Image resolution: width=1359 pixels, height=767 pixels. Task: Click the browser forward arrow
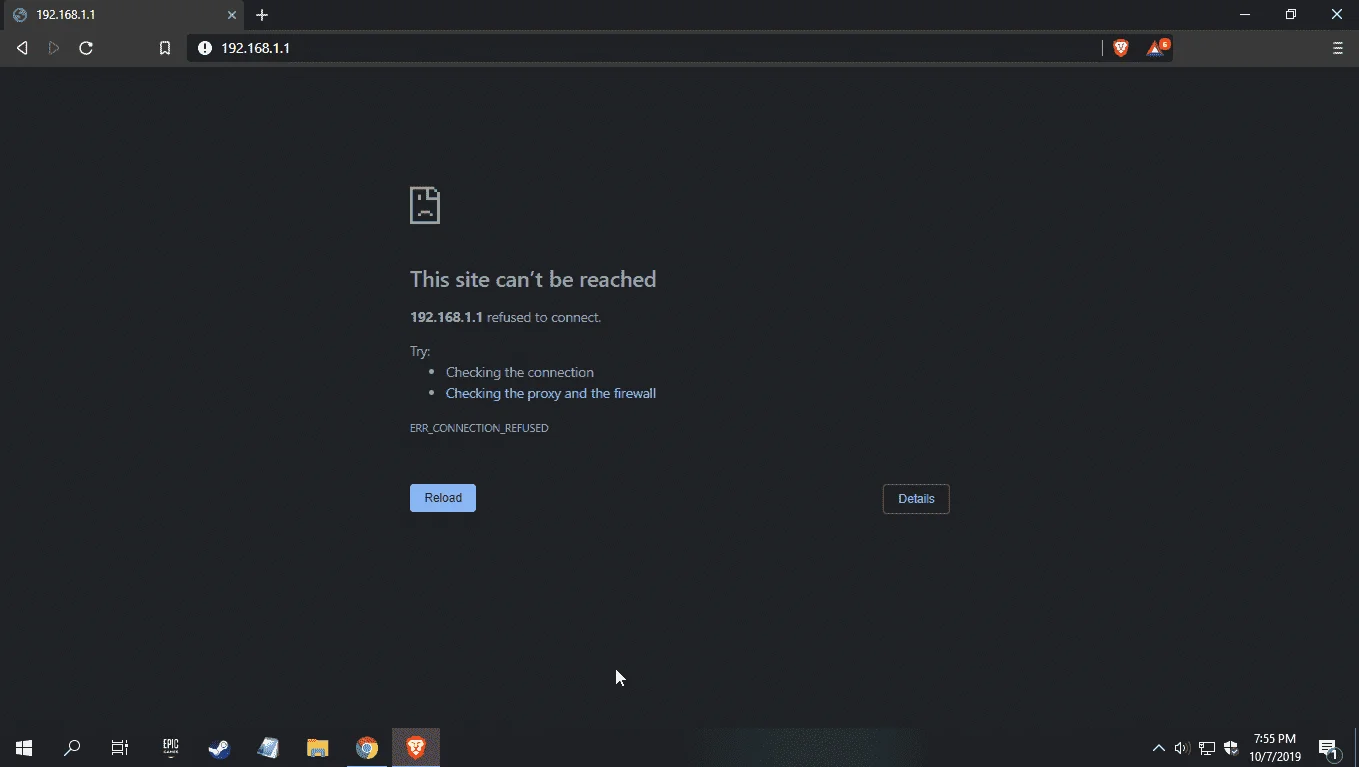54,48
